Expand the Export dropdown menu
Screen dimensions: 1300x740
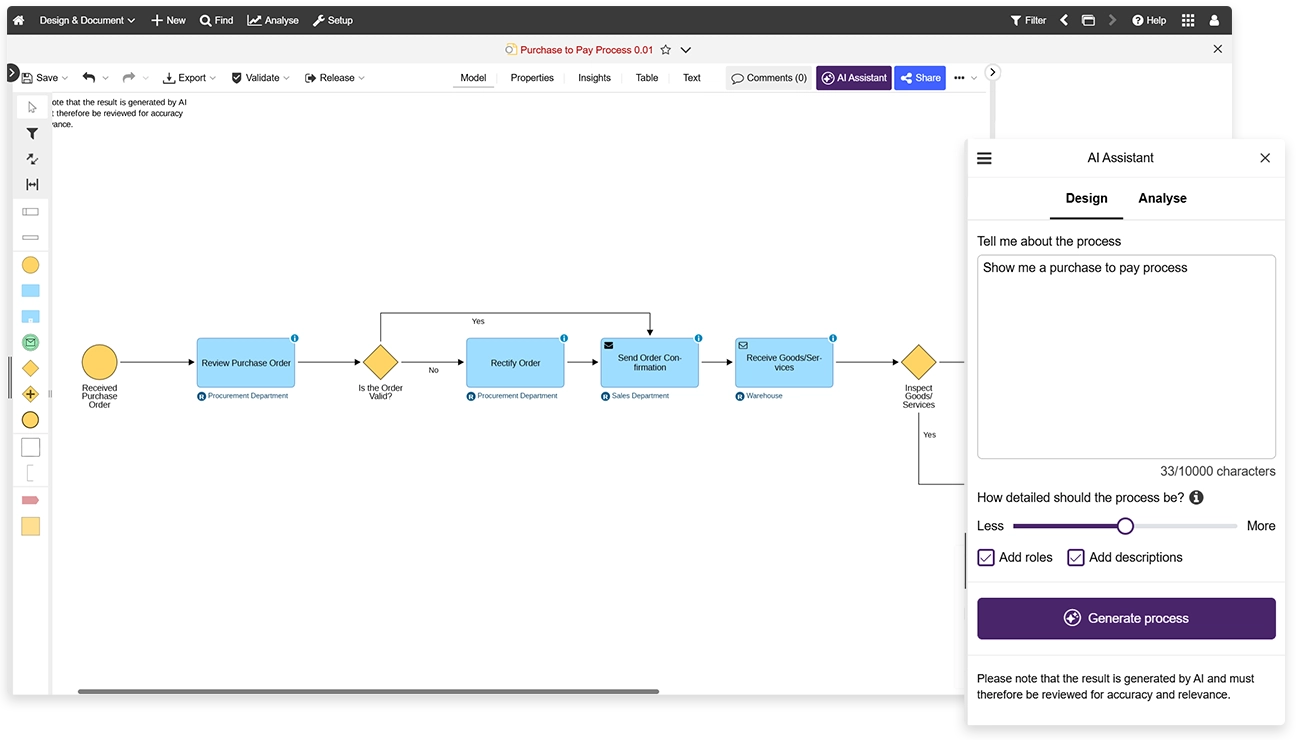[190, 78]
